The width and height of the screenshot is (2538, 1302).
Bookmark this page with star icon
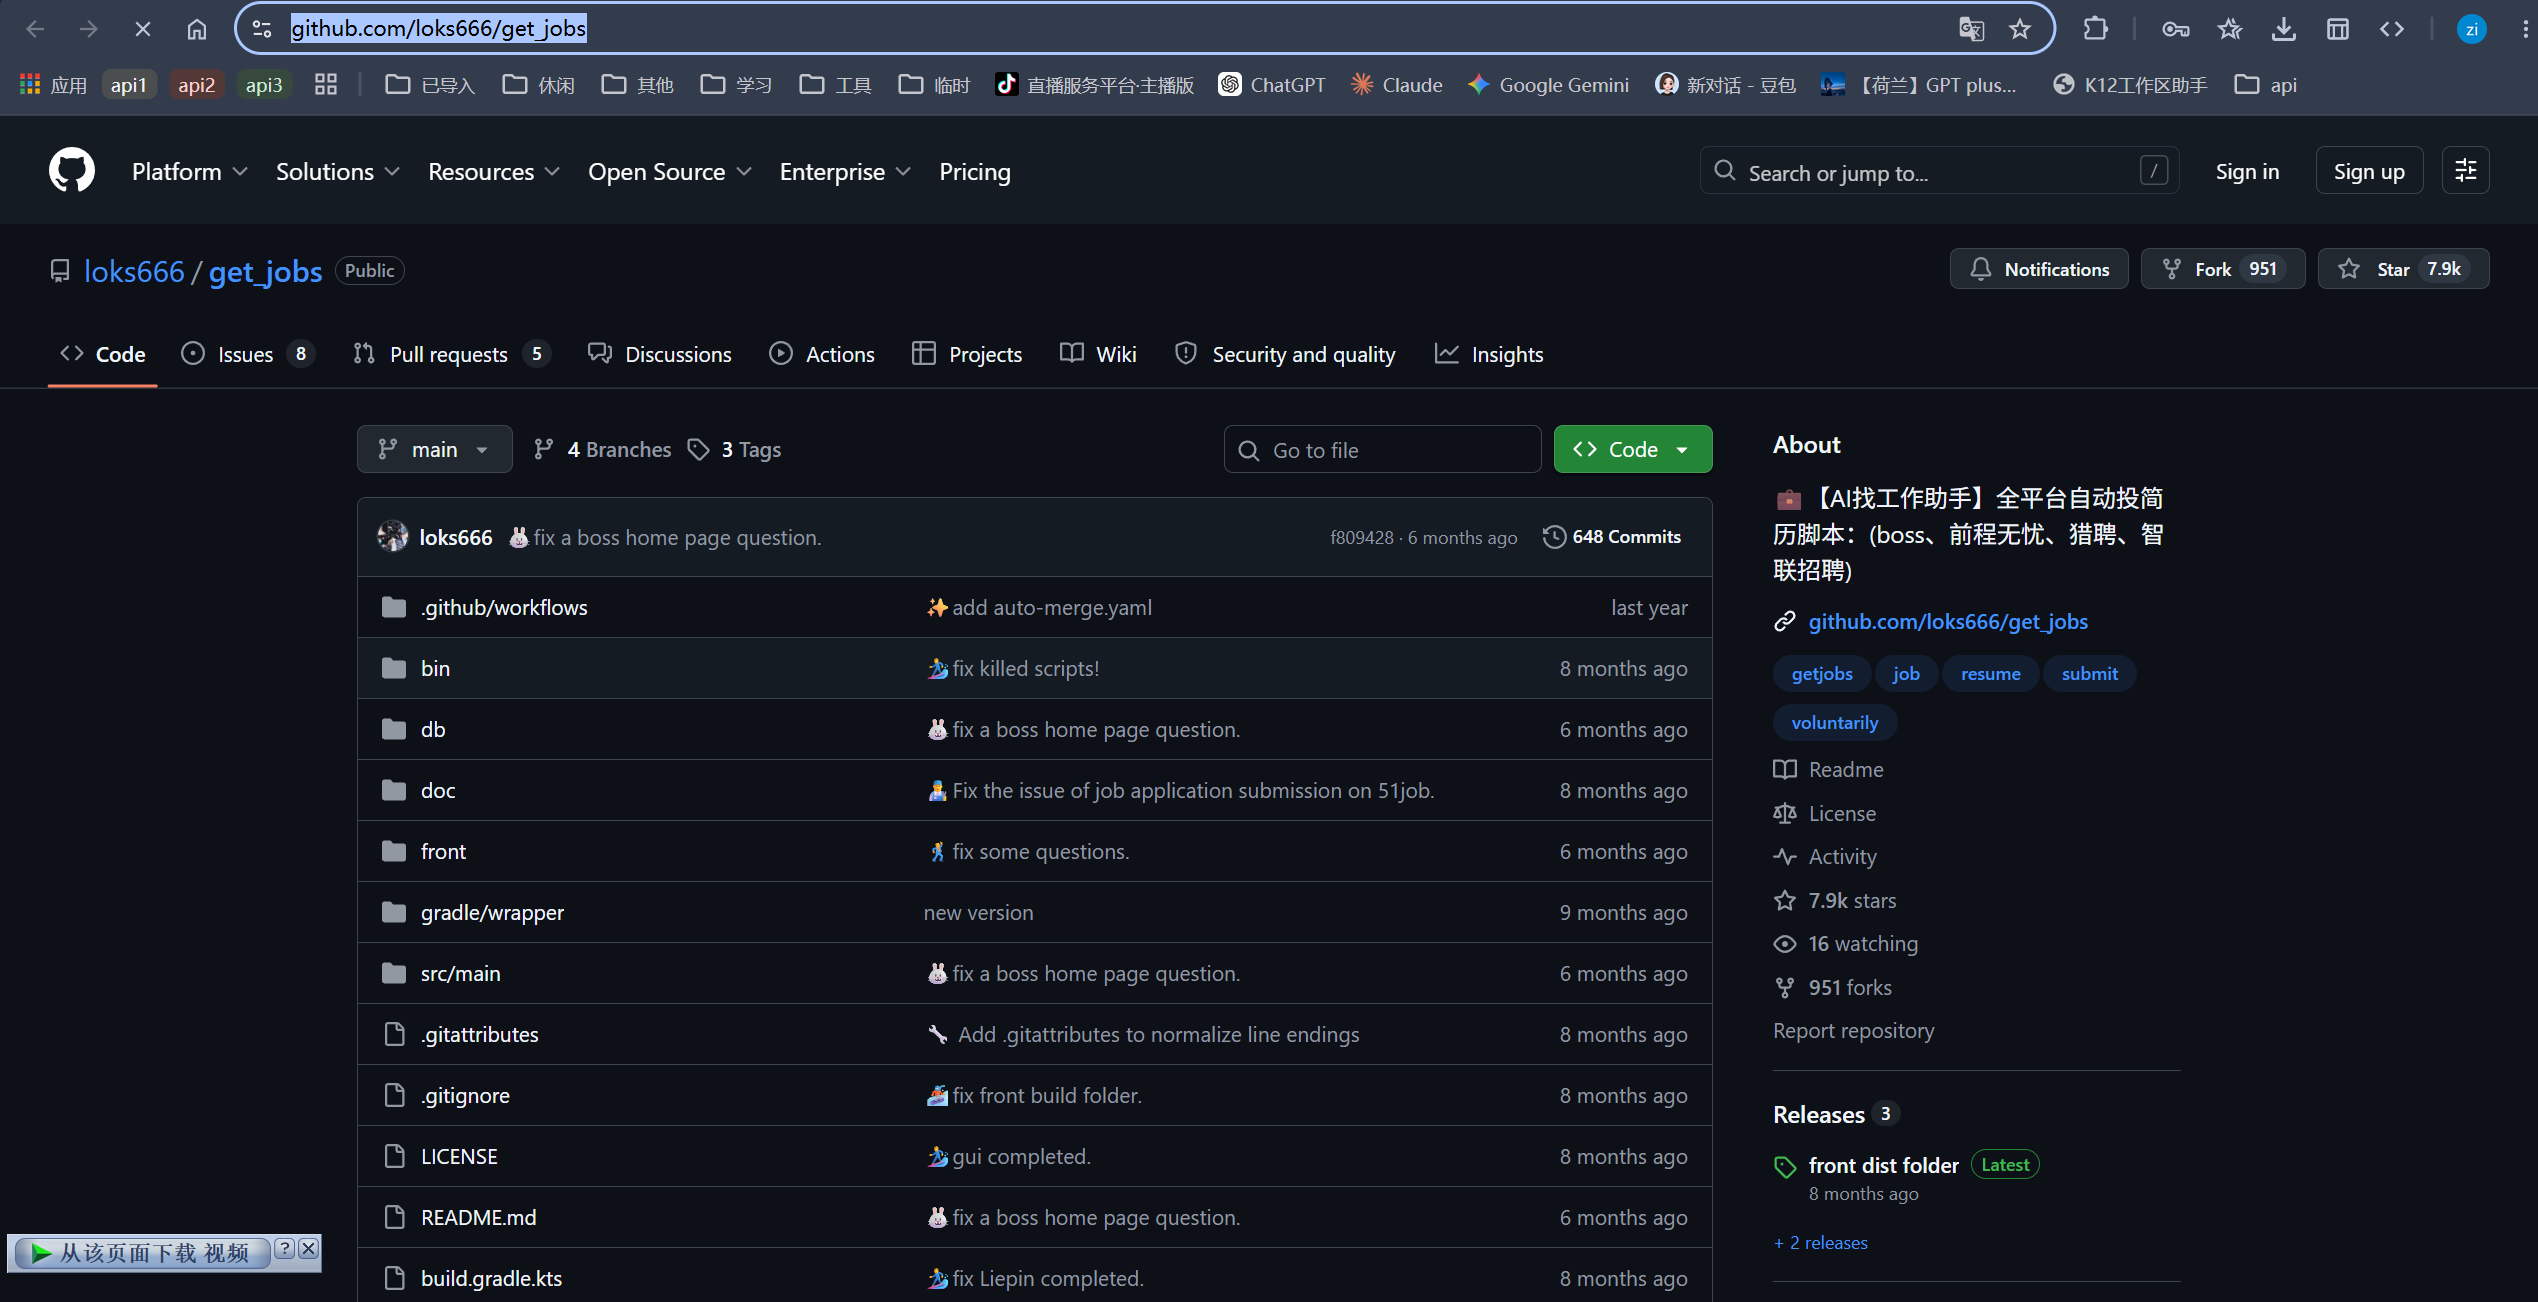(2020, 29)
